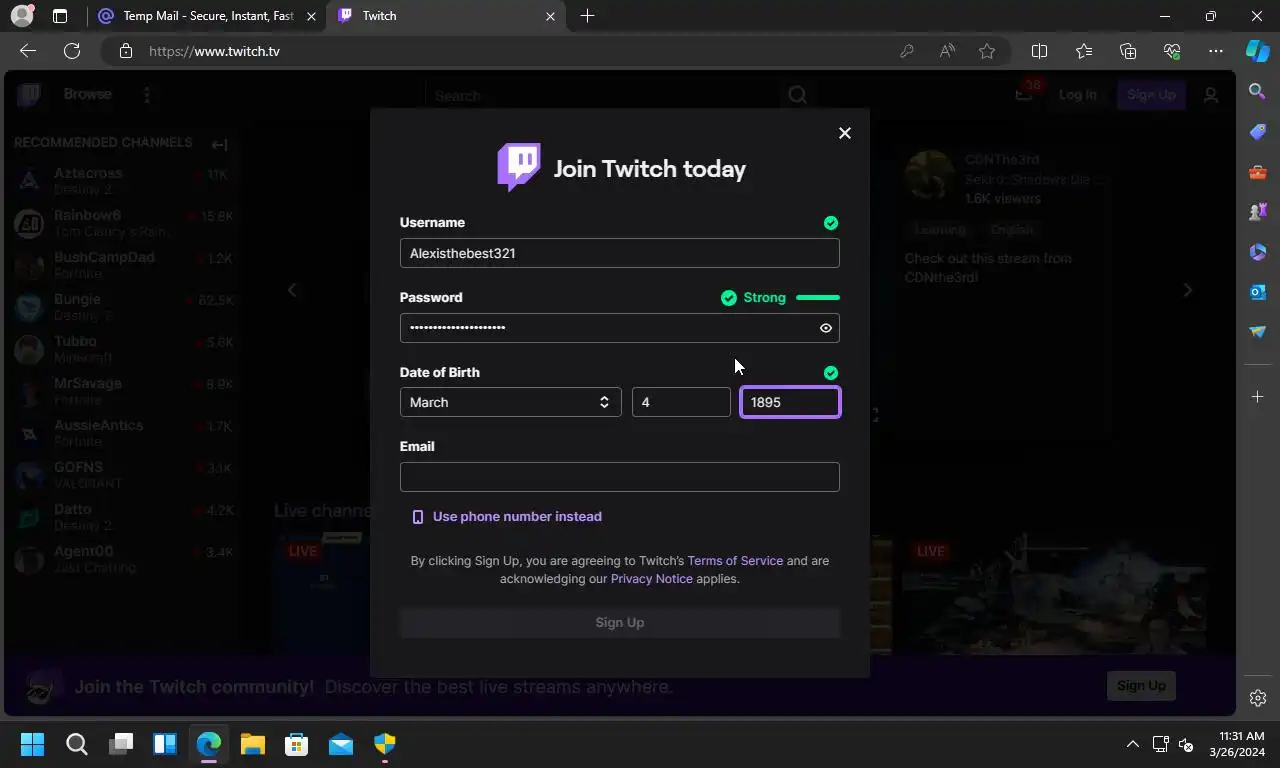
Task: Open Windows Start menu
Action: [32, 744]
